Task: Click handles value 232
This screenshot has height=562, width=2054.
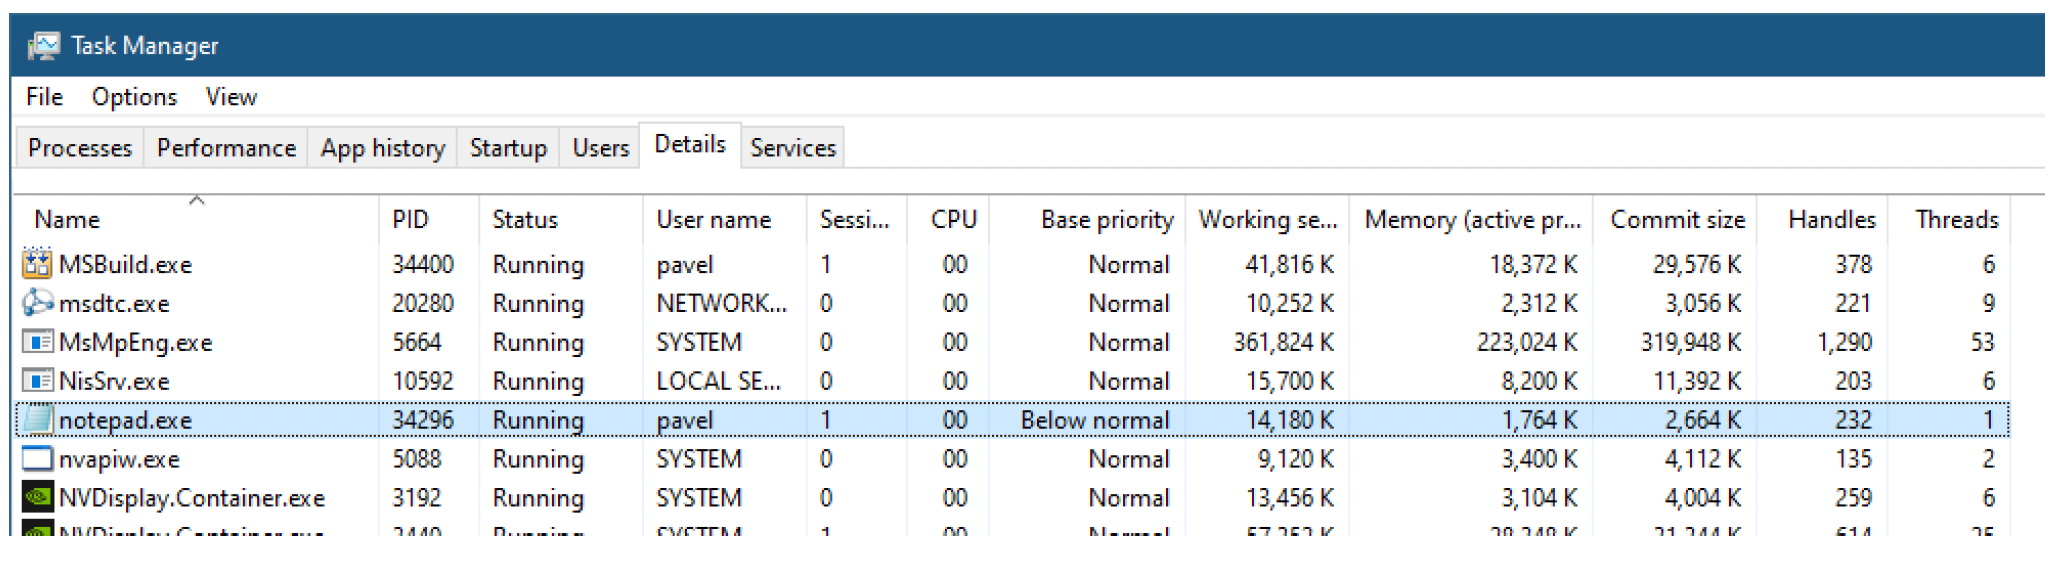Action: [1853, 421]
